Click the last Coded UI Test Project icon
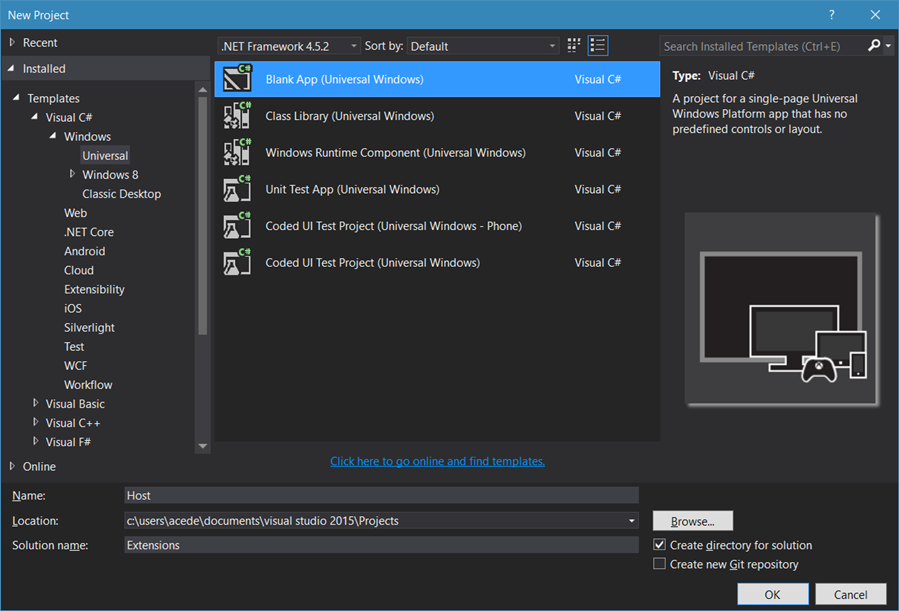899x611 pixels. [237, 262]
